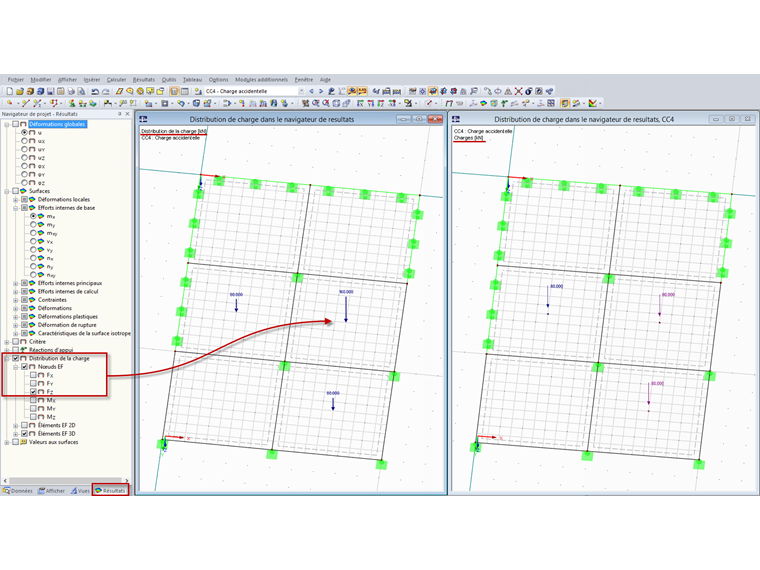Image resolution: width=760 pixels, height=570 pixels.
Task: Click the Print preview icon
Action: [x=81, y=91]
